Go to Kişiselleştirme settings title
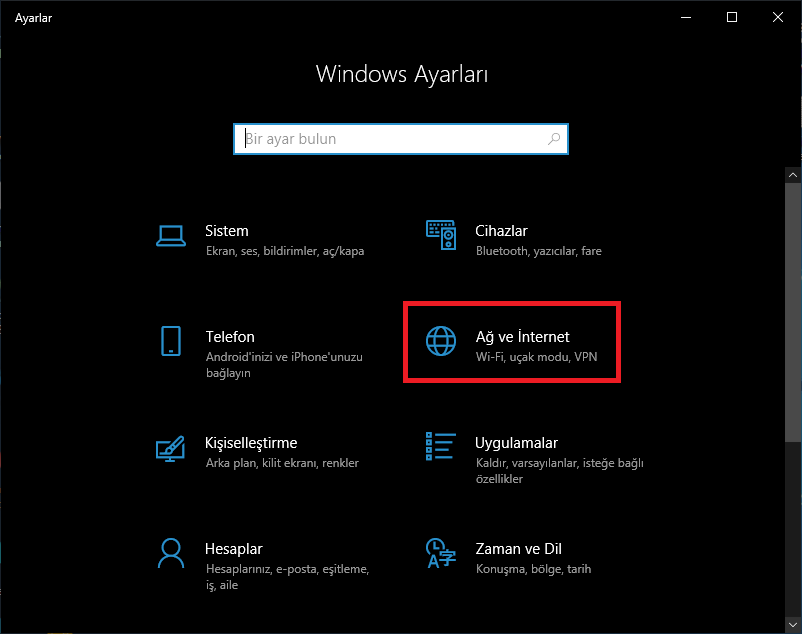This screenshot has height=634, width=802. 251,443
